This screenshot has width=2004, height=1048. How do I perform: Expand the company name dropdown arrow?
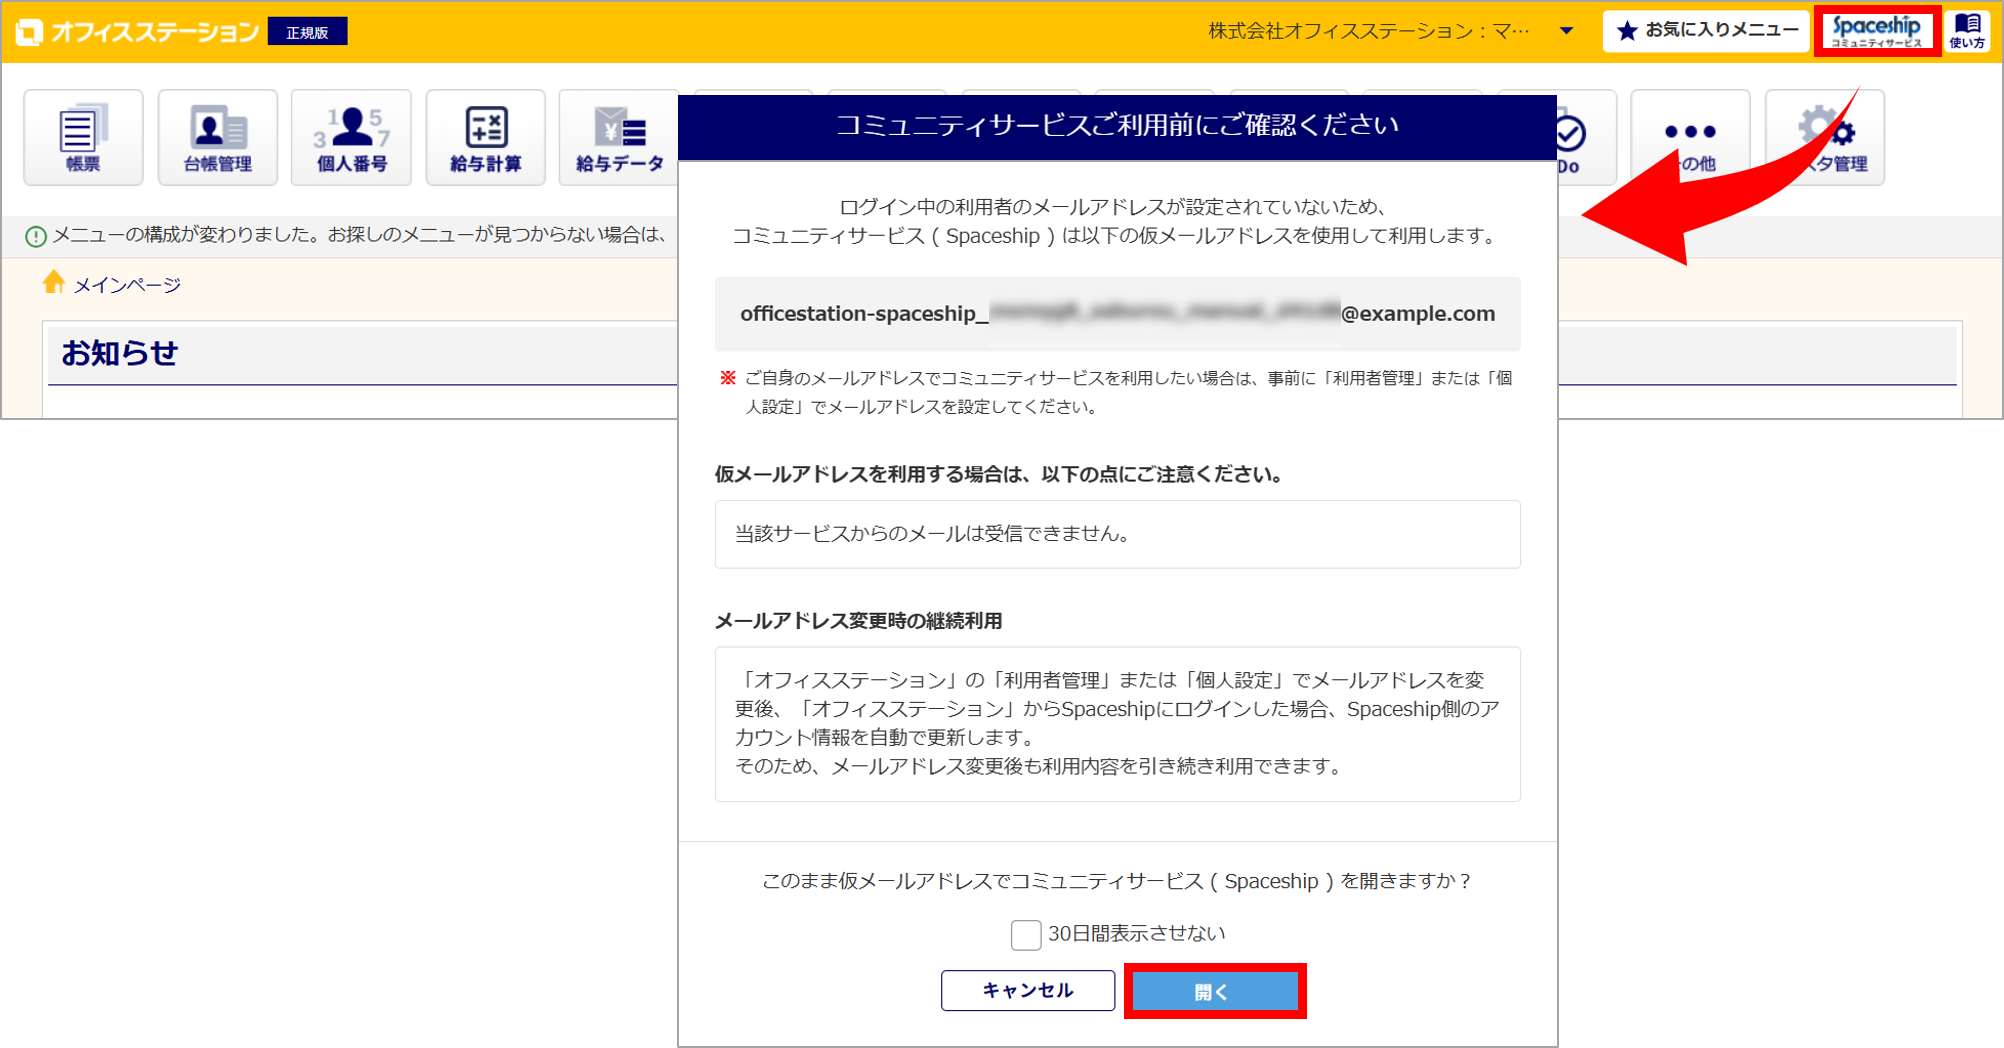(1566, 31)
